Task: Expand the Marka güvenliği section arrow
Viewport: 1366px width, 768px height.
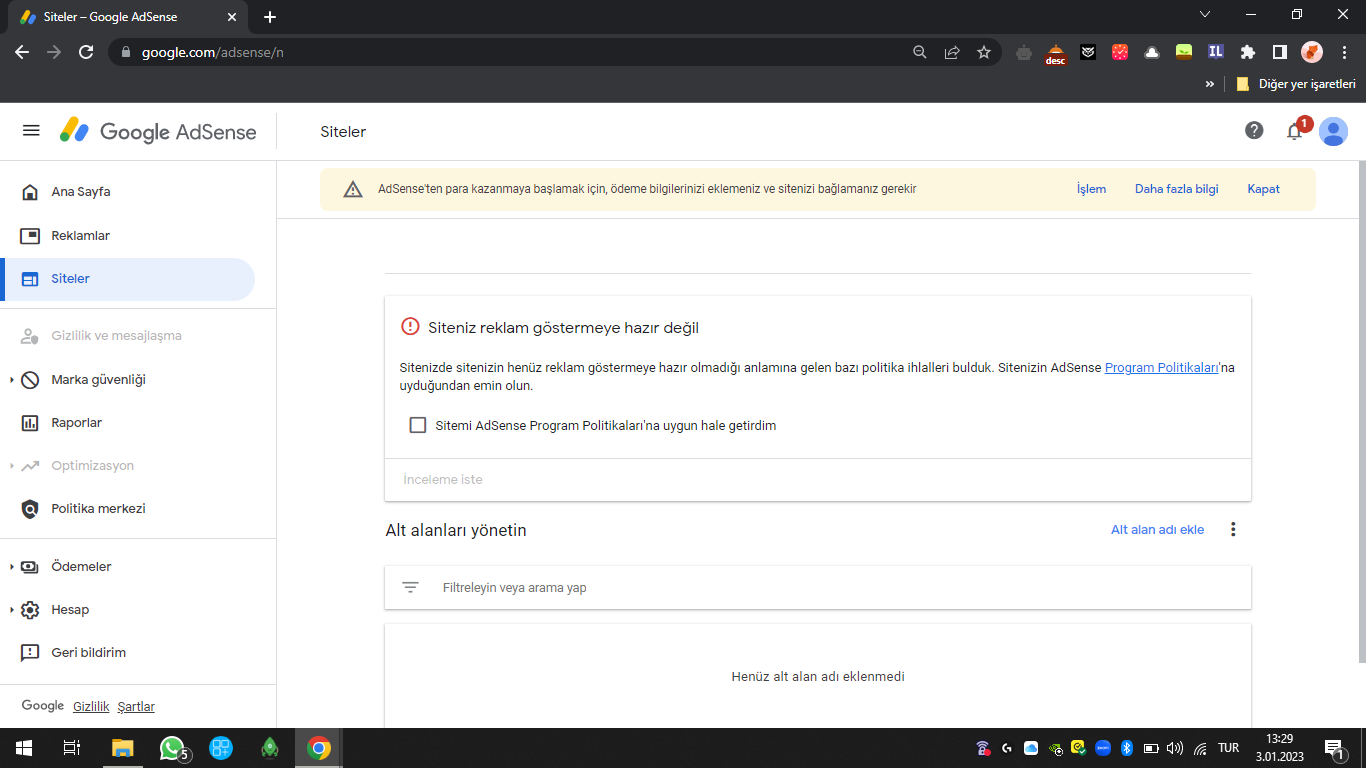Action: 11,380
